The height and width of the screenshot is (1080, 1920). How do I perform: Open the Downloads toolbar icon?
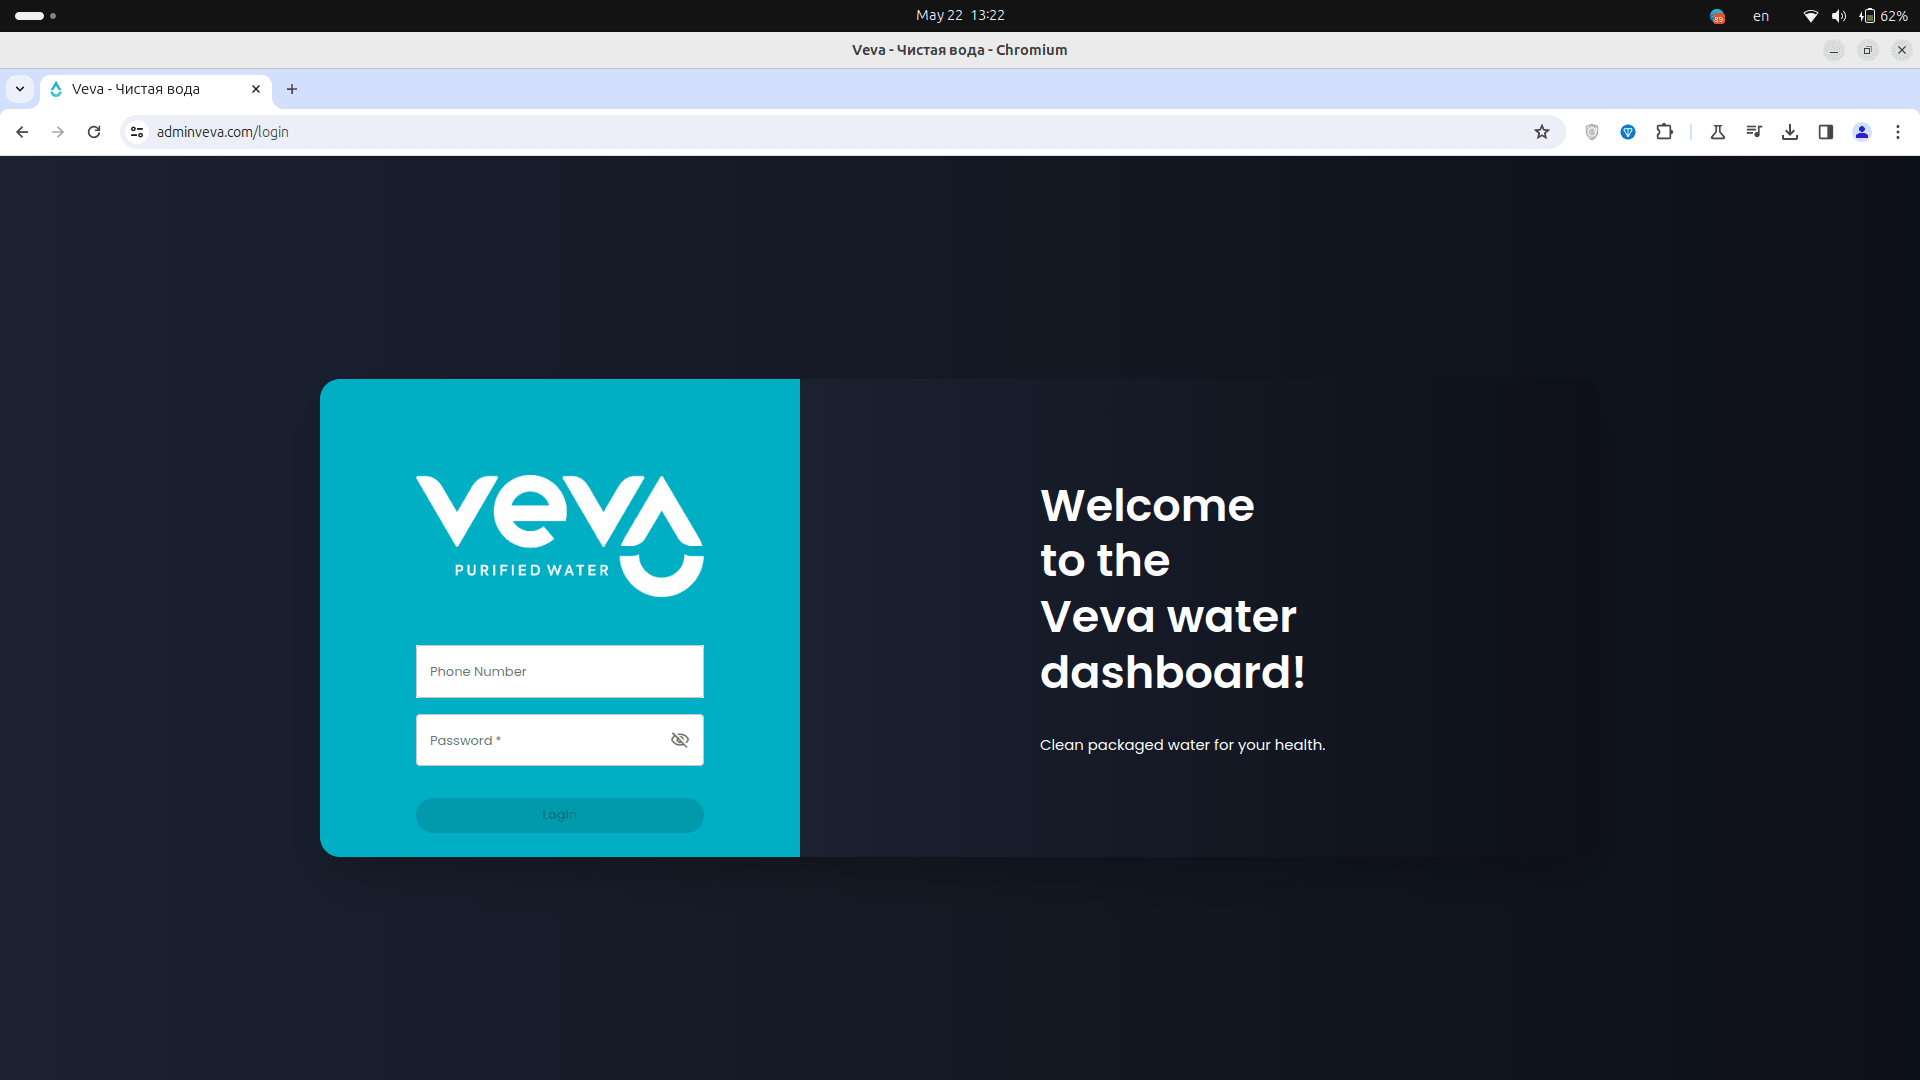click(x=1790, y=132)
